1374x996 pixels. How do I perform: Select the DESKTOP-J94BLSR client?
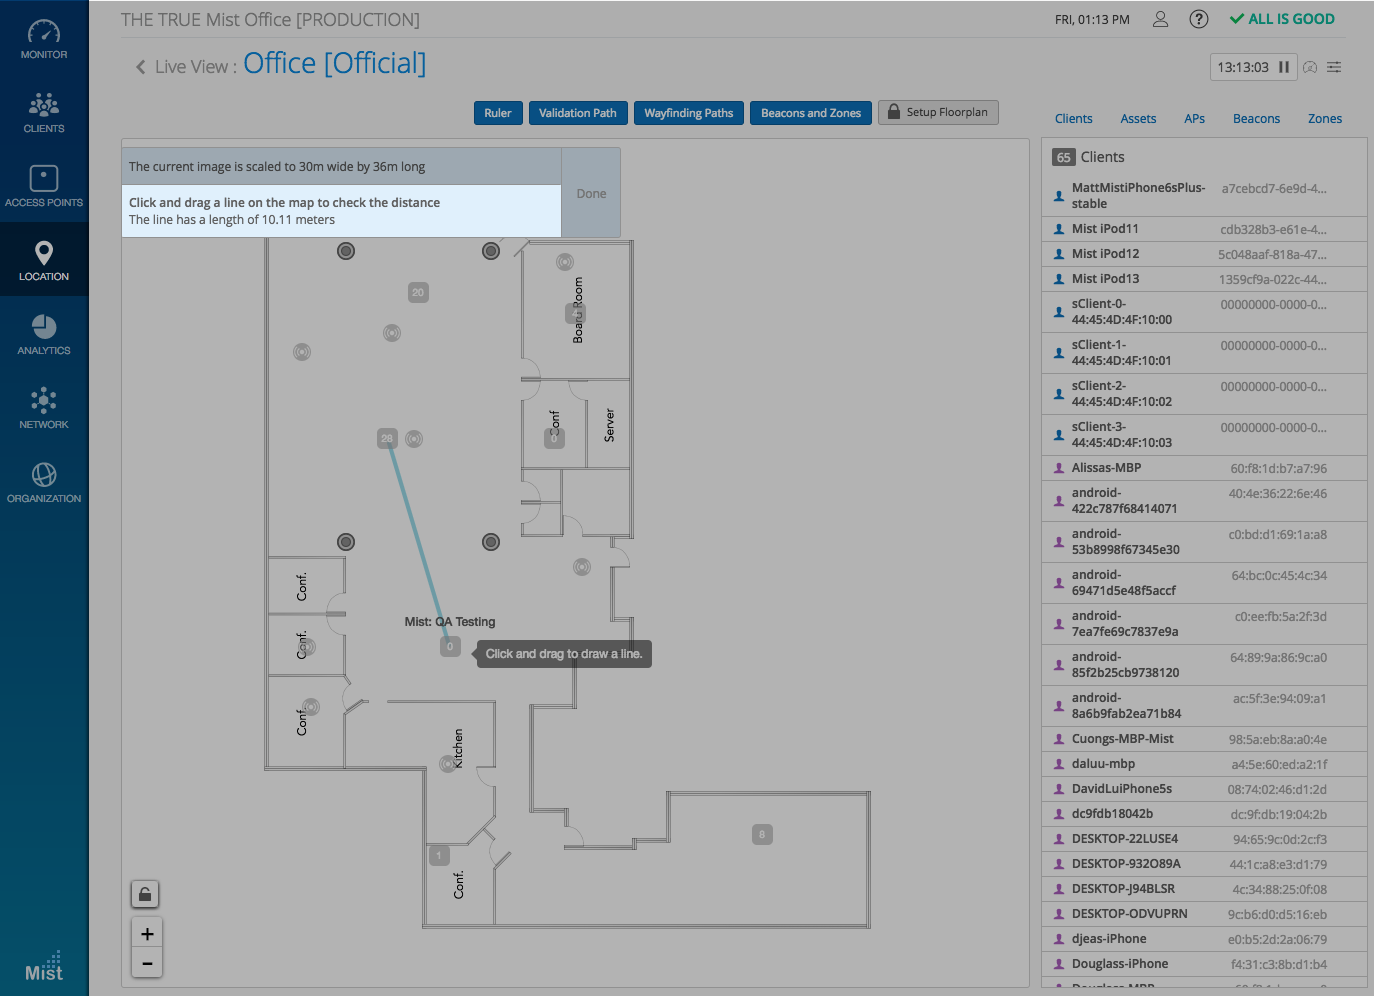tap(1204, 889)
